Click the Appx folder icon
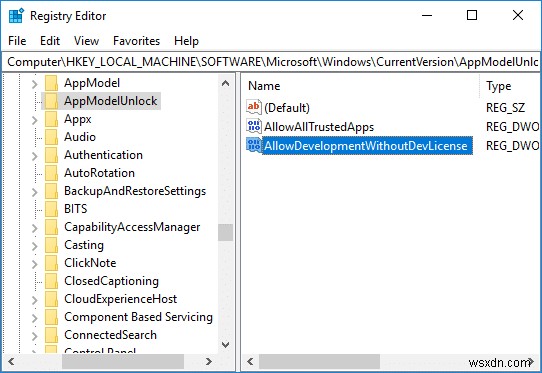Viewport: 542px width, 373px height. tap(51, 119)
